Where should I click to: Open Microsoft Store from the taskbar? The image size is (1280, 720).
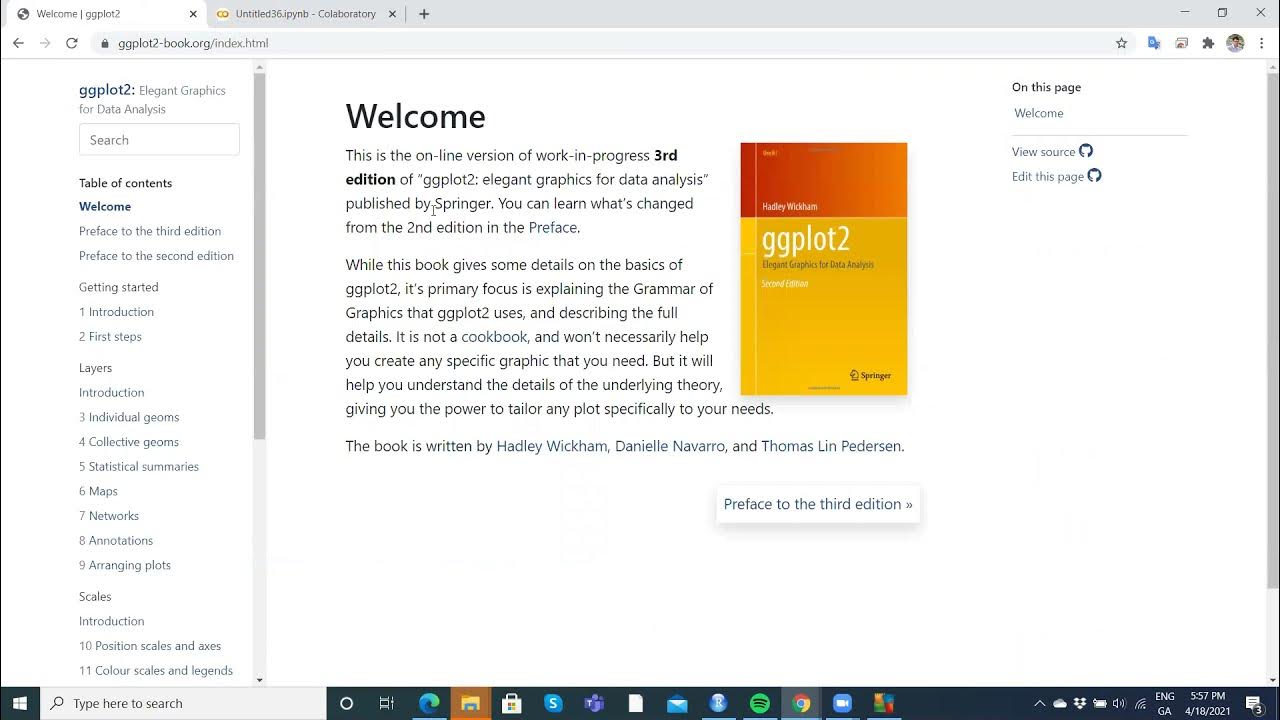click(x=511, y=703)
